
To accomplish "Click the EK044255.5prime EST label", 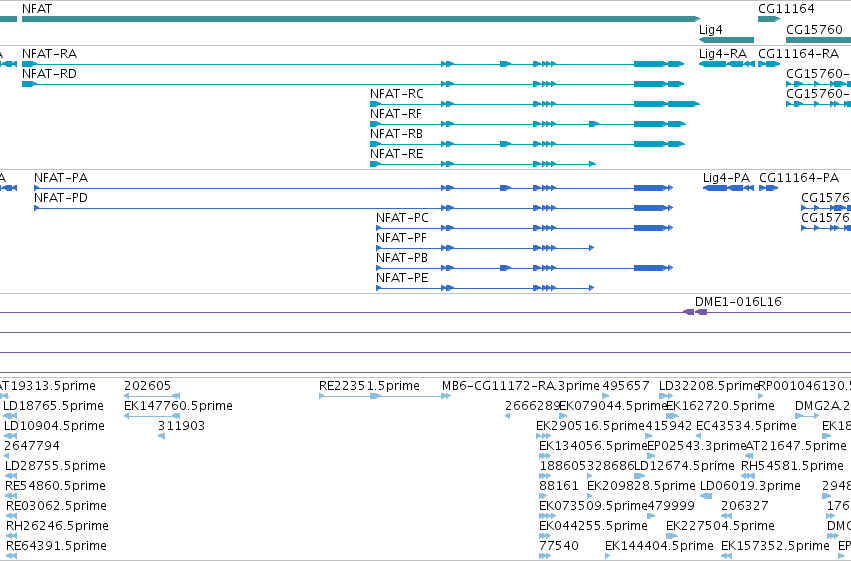I will 593,527.
